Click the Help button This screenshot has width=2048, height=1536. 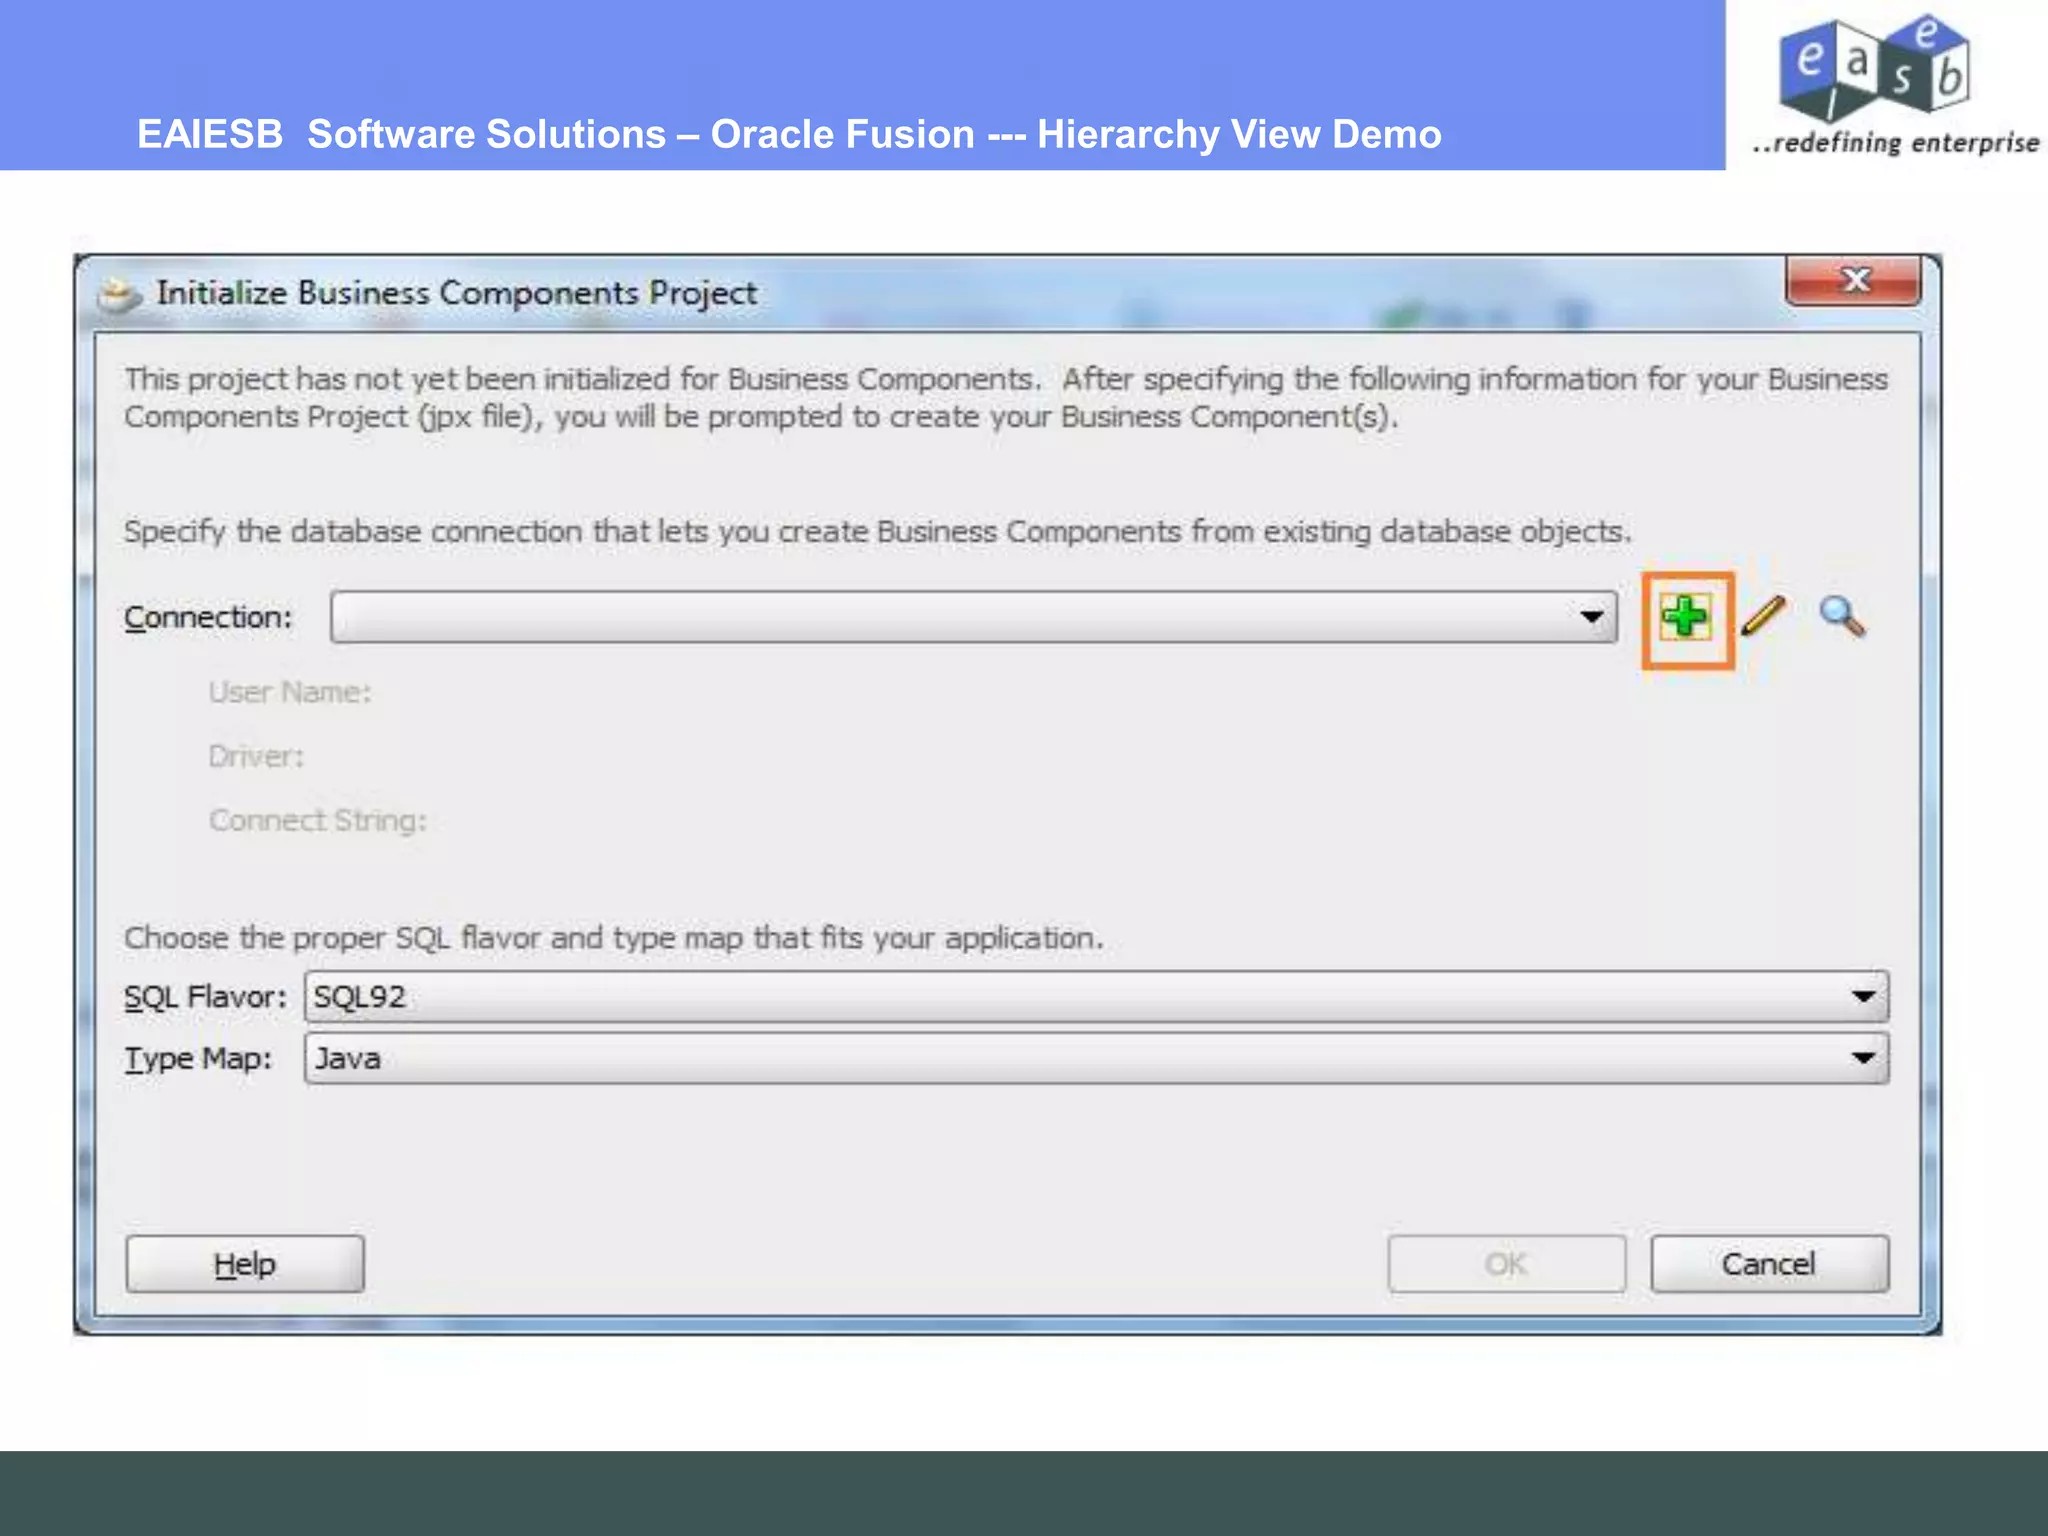245,1264
